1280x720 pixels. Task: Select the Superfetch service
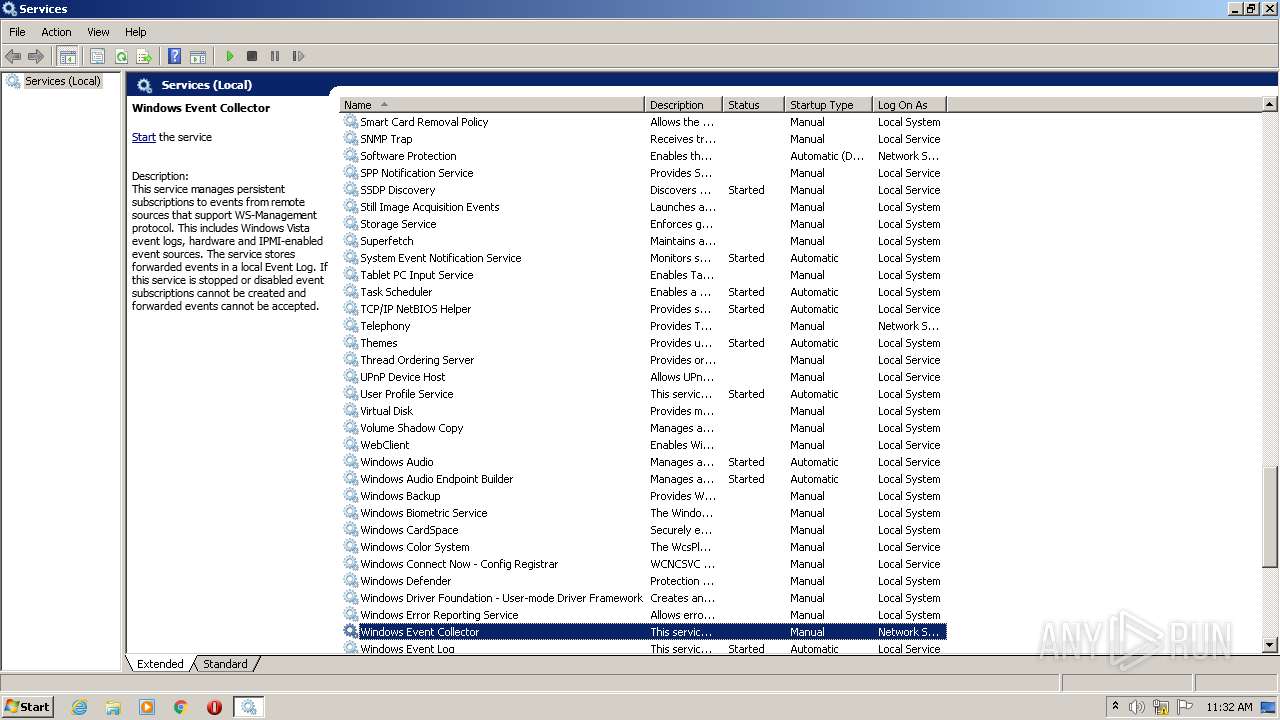click(x=643, y=241)
